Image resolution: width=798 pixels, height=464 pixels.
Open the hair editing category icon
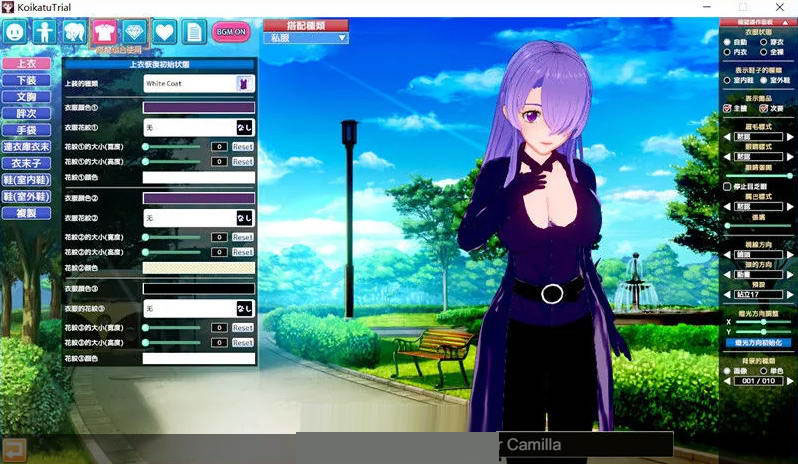click(x=75, y=32)
